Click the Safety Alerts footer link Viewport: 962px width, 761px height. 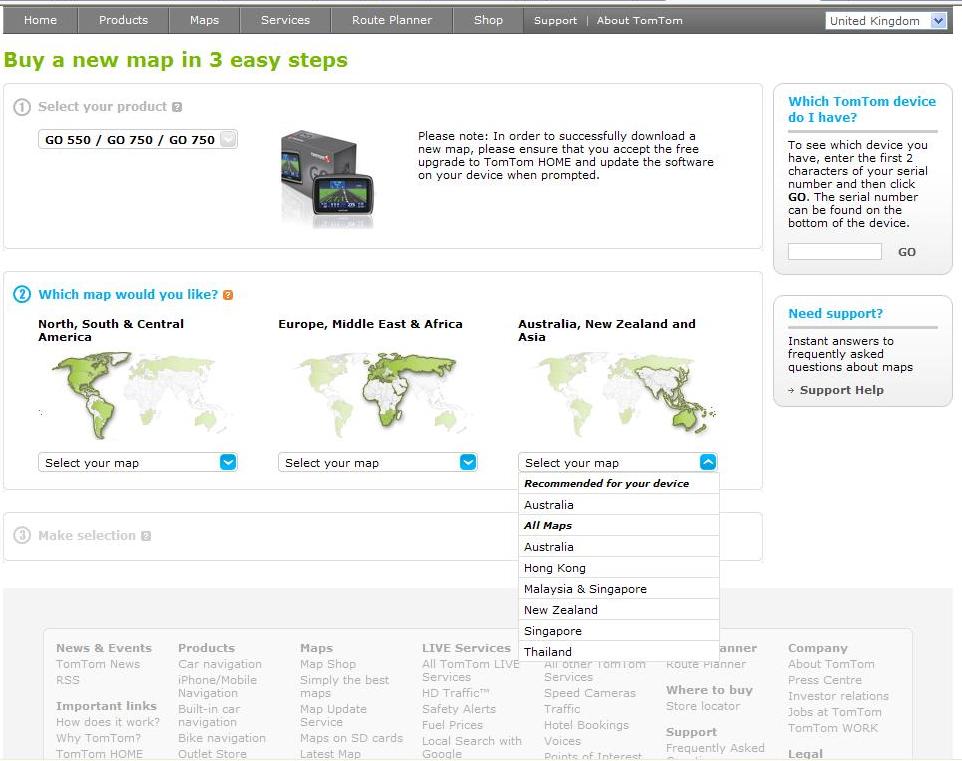459,709
